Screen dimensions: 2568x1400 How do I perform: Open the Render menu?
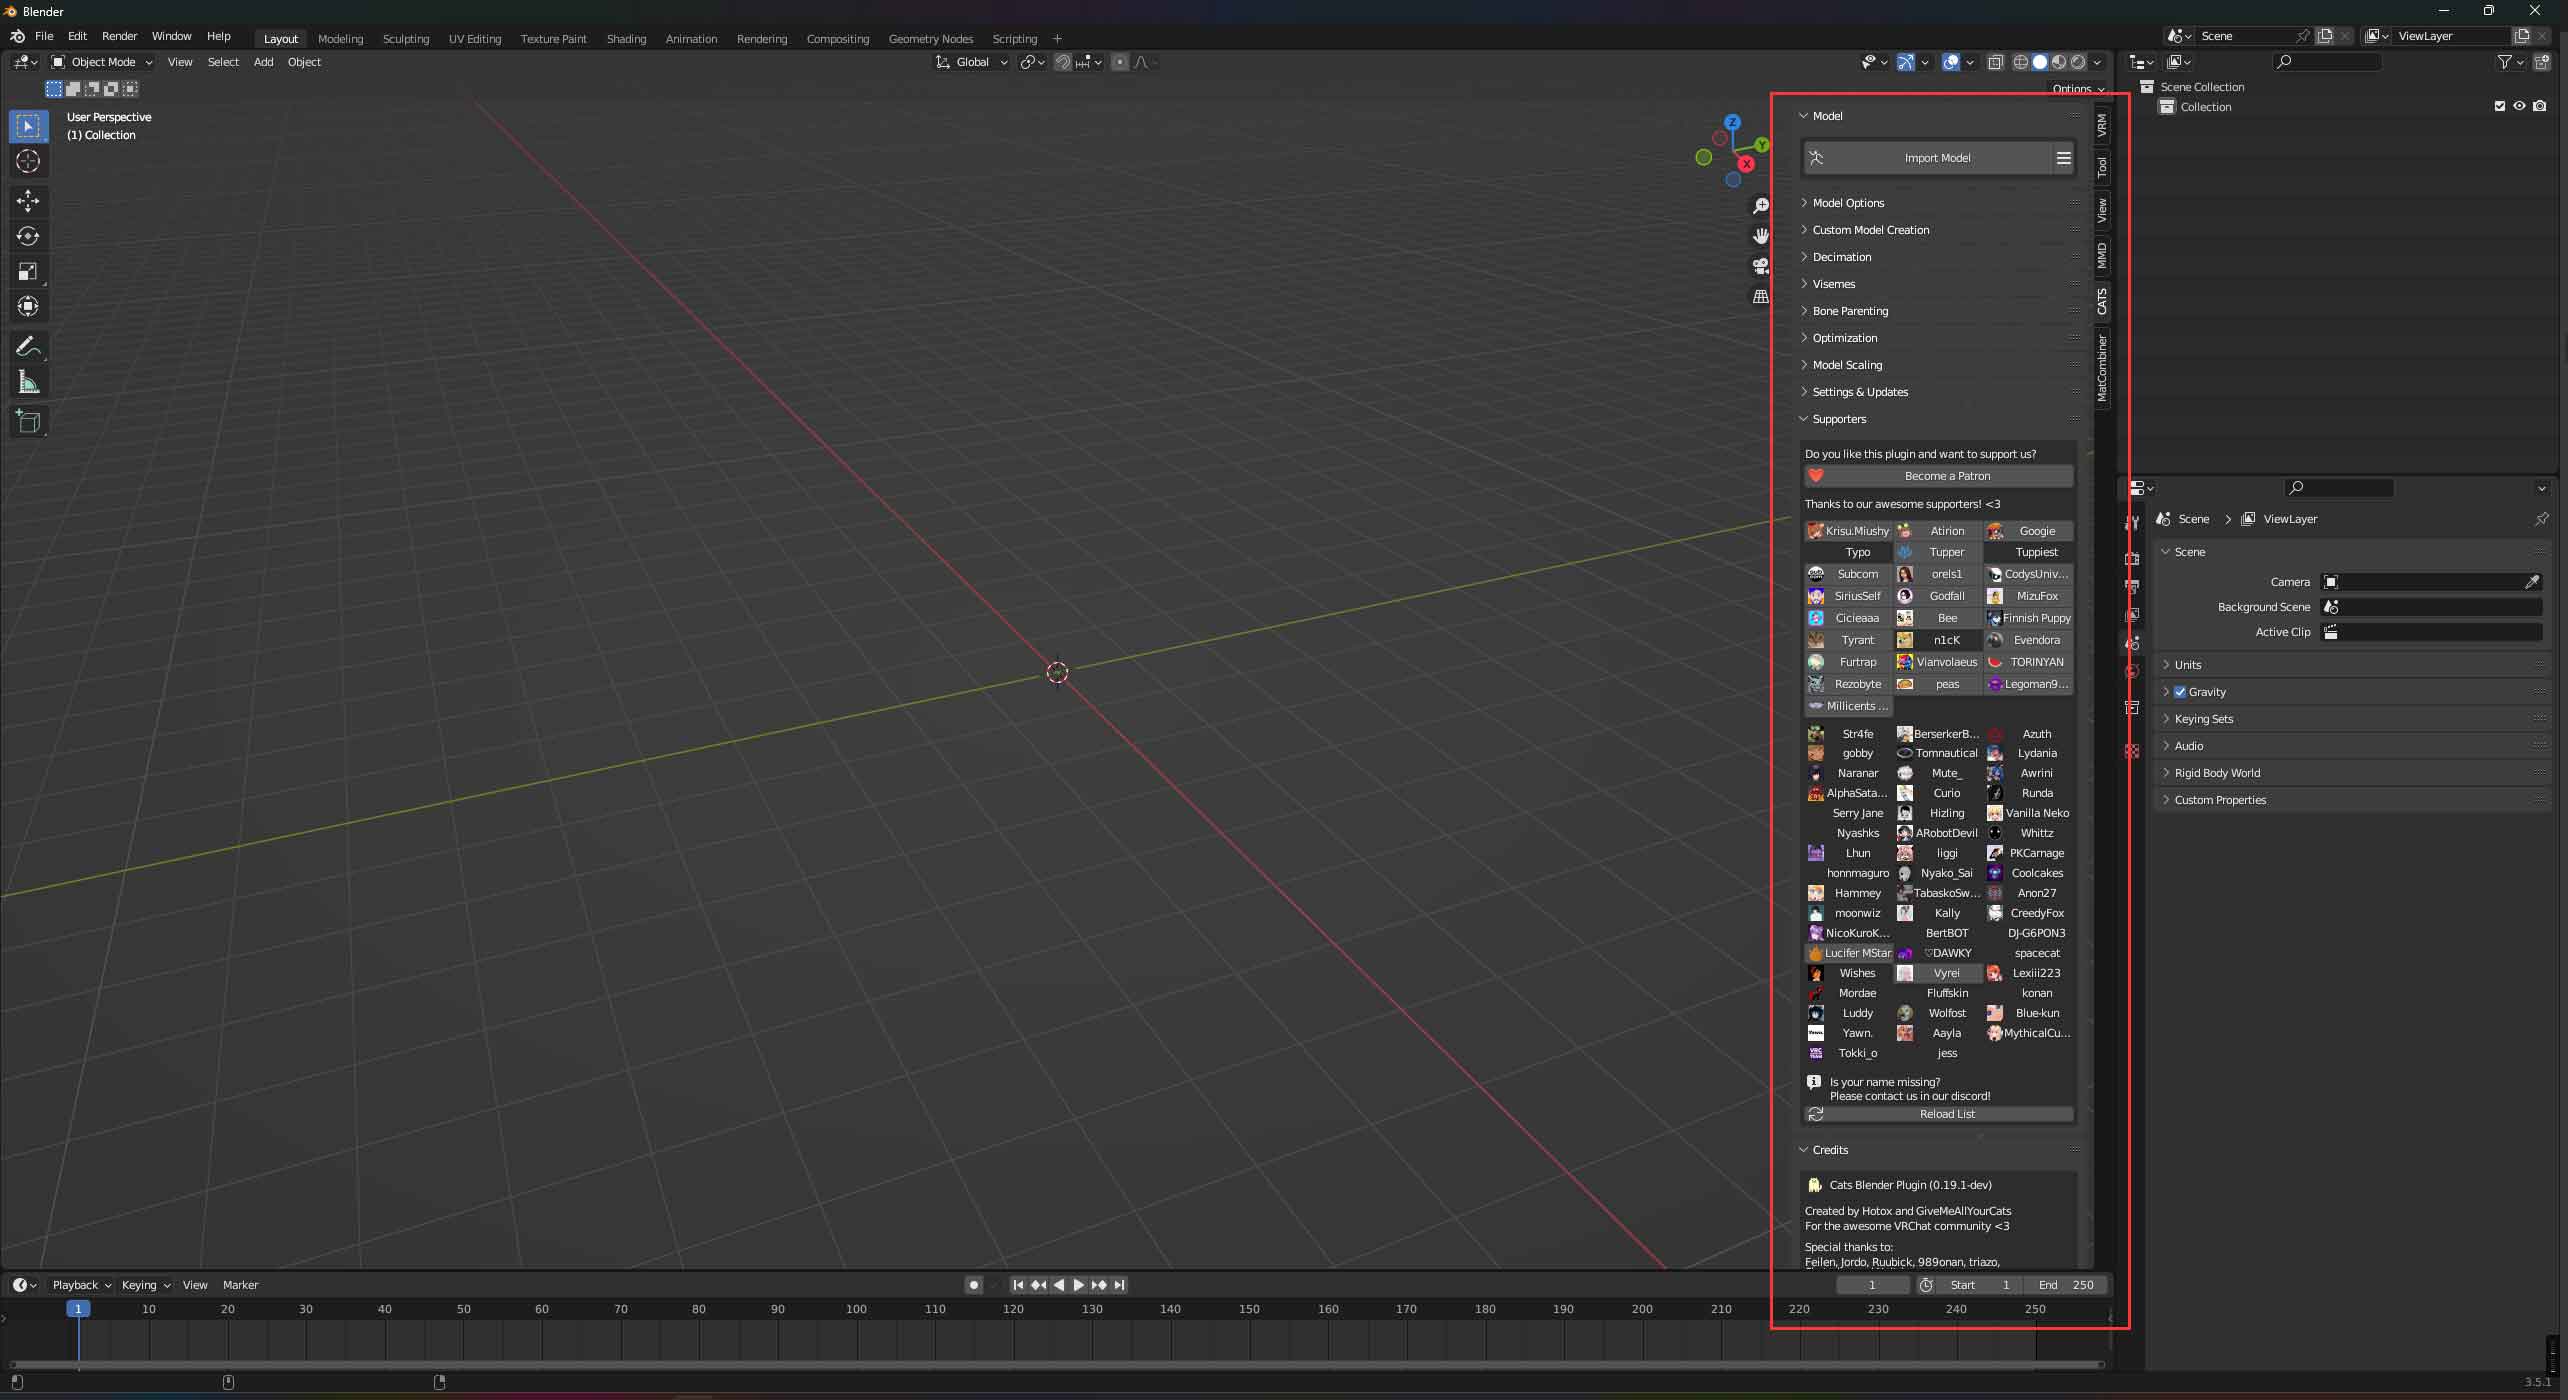[119, 36]
